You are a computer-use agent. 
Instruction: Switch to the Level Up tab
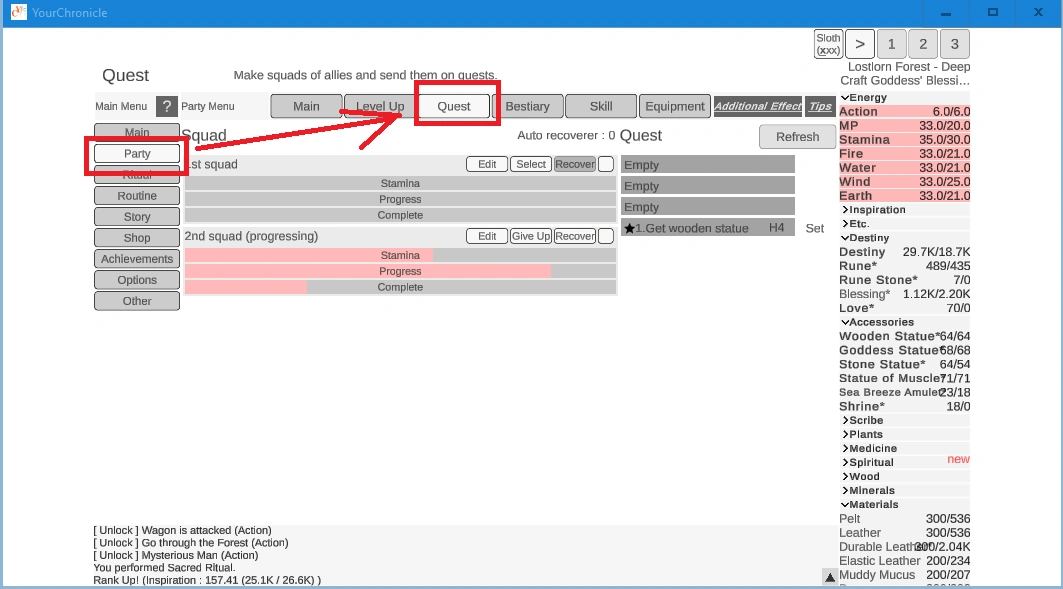tap(380, 106)
